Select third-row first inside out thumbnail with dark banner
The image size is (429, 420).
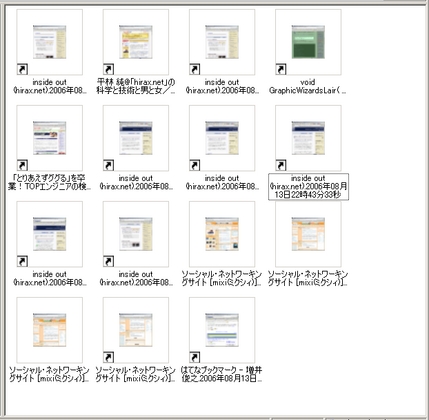[50, 234]
